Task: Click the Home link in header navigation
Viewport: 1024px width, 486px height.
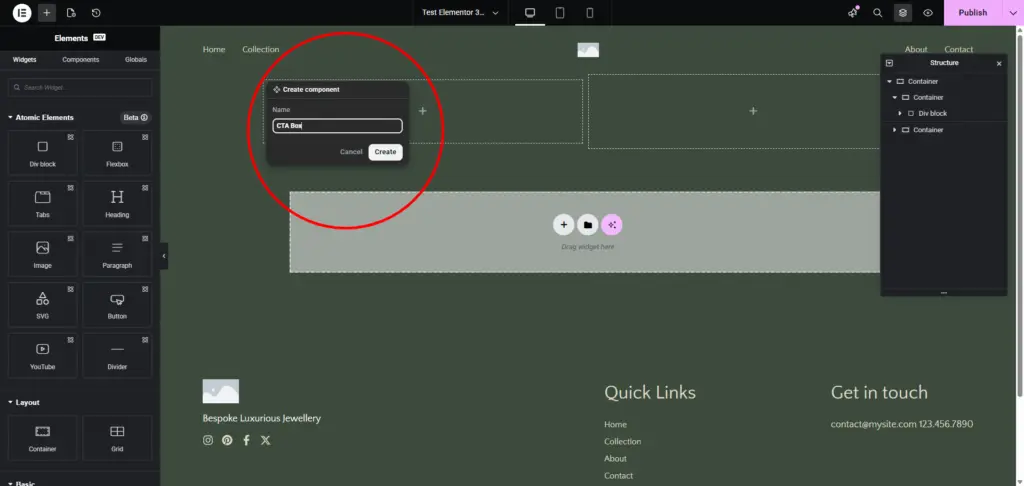Action: coord(214,49)
